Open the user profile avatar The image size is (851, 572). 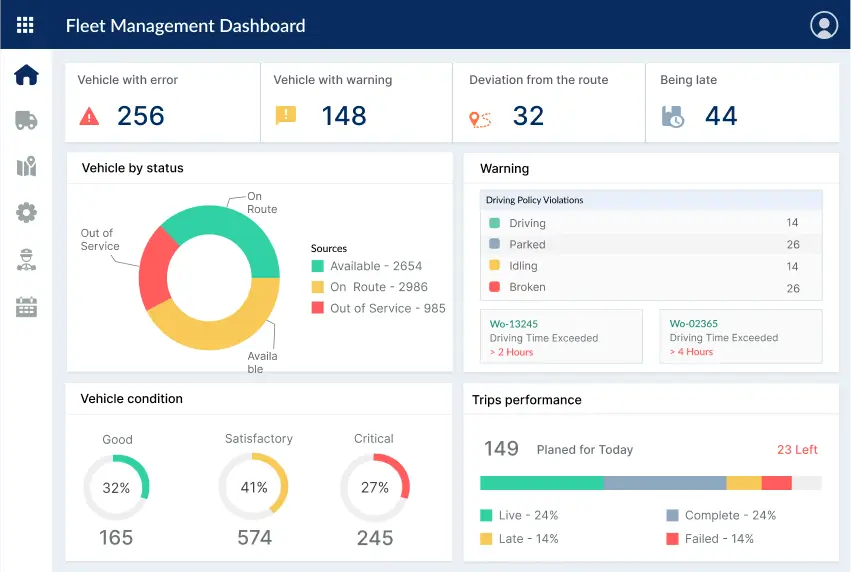pyautogui.click(x=823, y=26)
